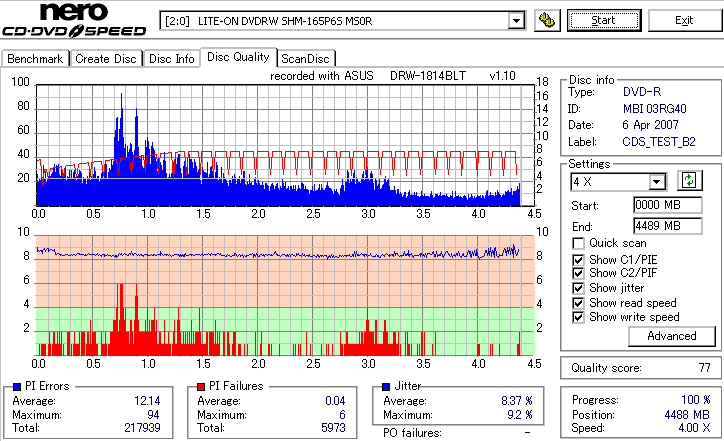
Task: Click PI Errors total 217939
Action: click(142, 428)
